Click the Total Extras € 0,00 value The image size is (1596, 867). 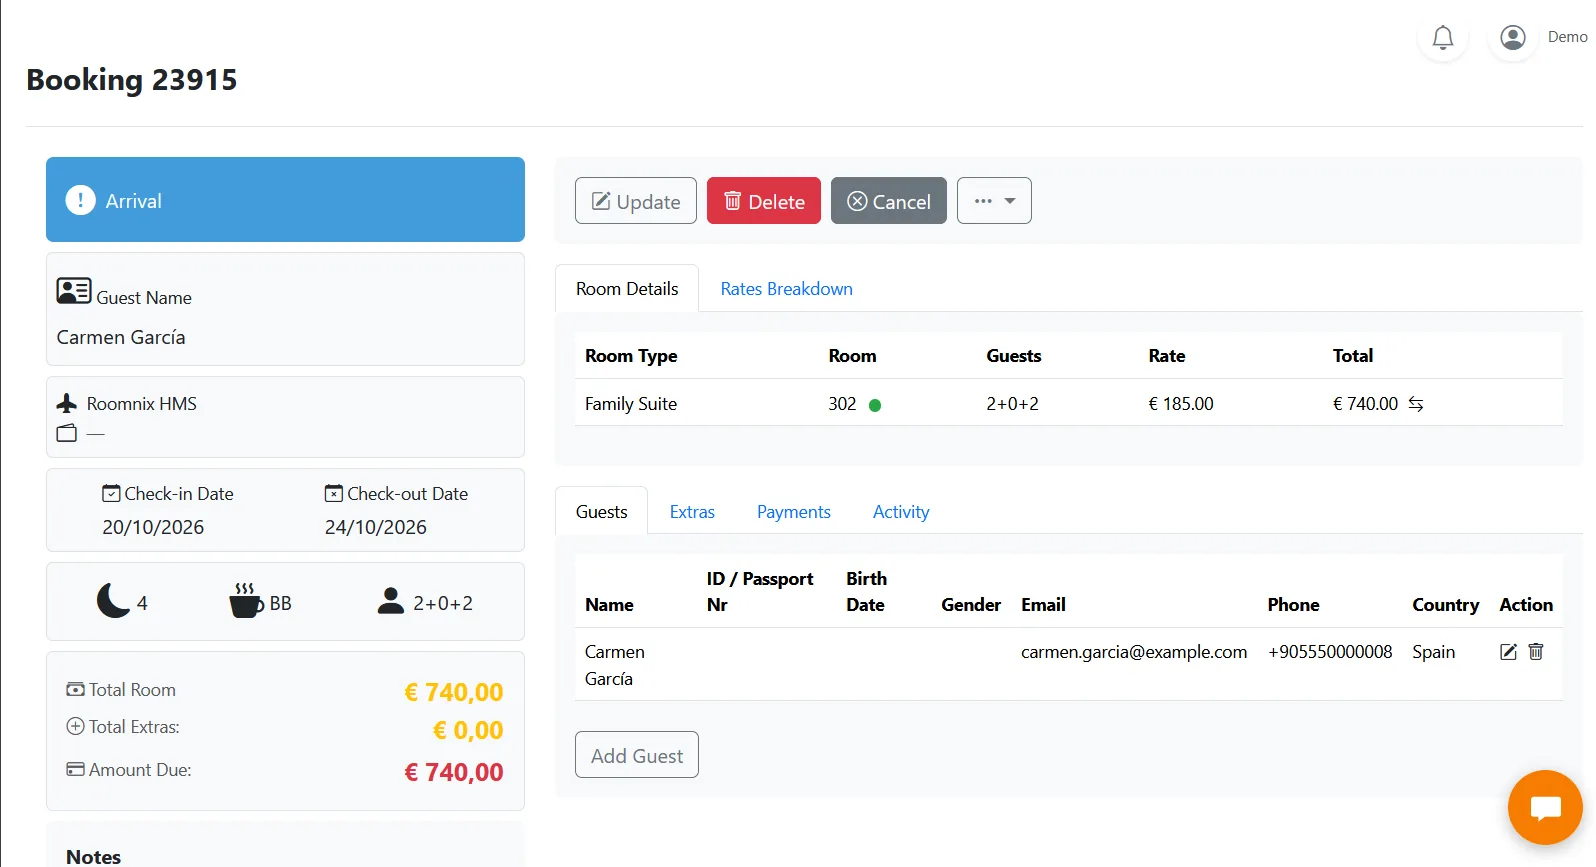[x=468, y=730]
